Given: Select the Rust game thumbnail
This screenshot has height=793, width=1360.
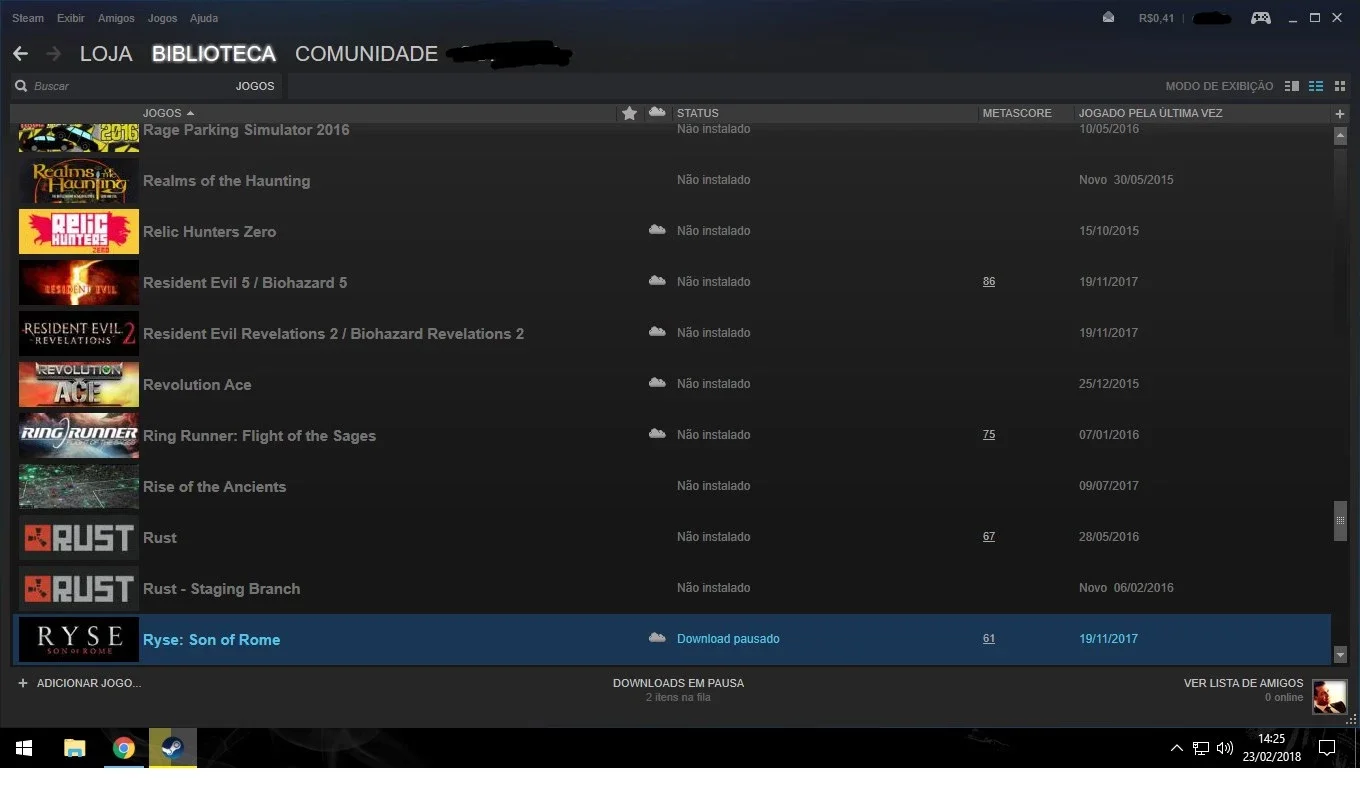Looking at the screenshot, I should (79, 537).
